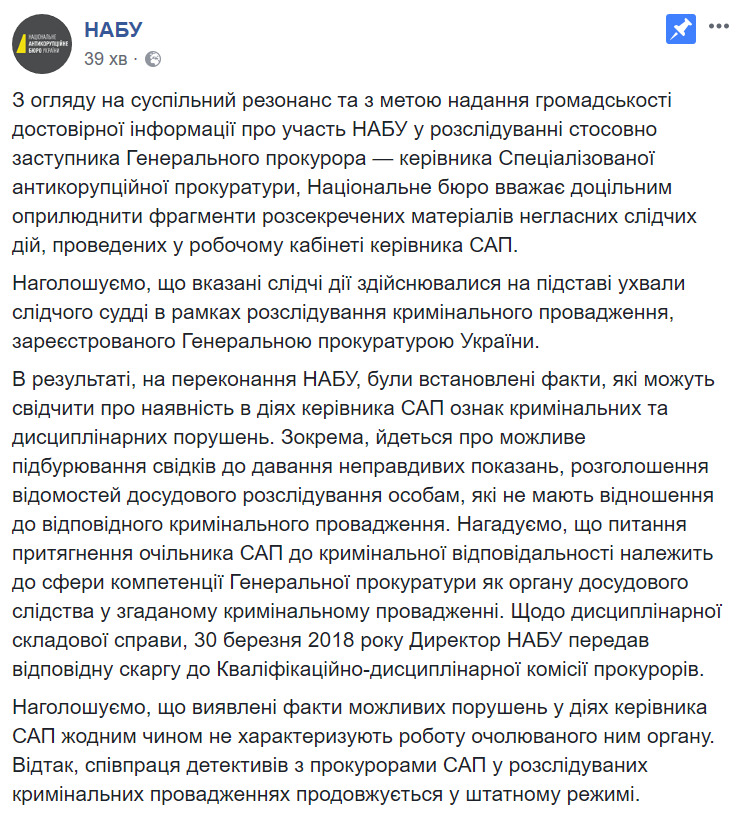This screenshot has width=741, height=815.
Task: Click the words Директор НАБУ передав
Action: click(529, 641)
